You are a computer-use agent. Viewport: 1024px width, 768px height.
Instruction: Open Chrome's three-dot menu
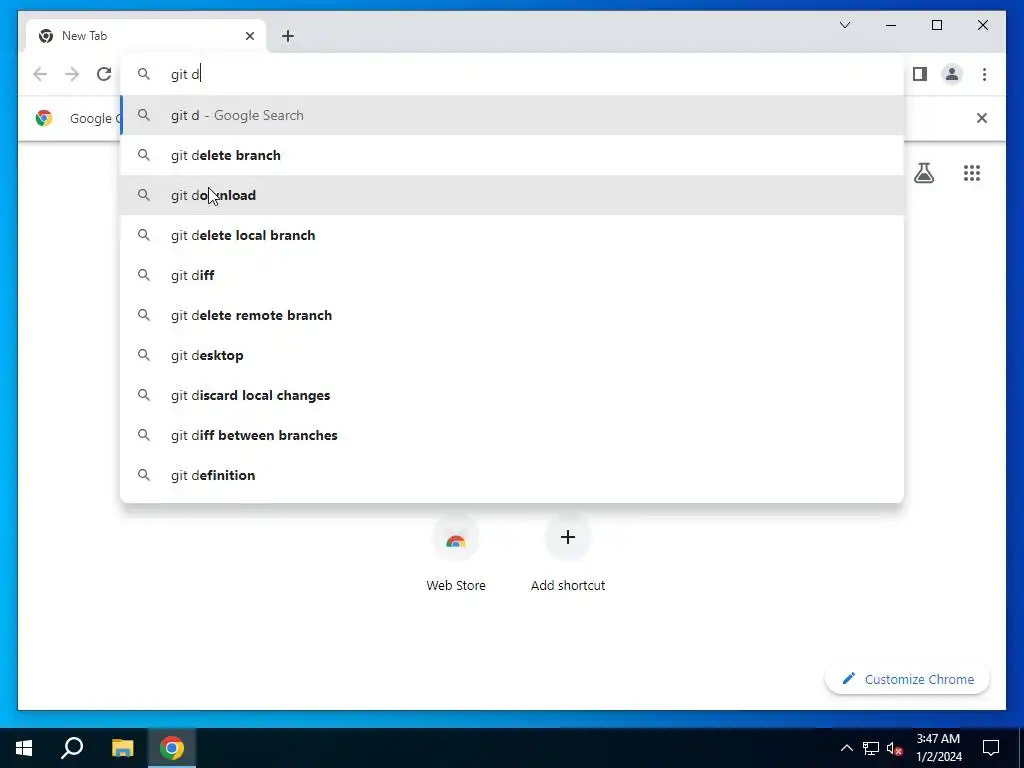pyautogui.click(x=984, y=74)
